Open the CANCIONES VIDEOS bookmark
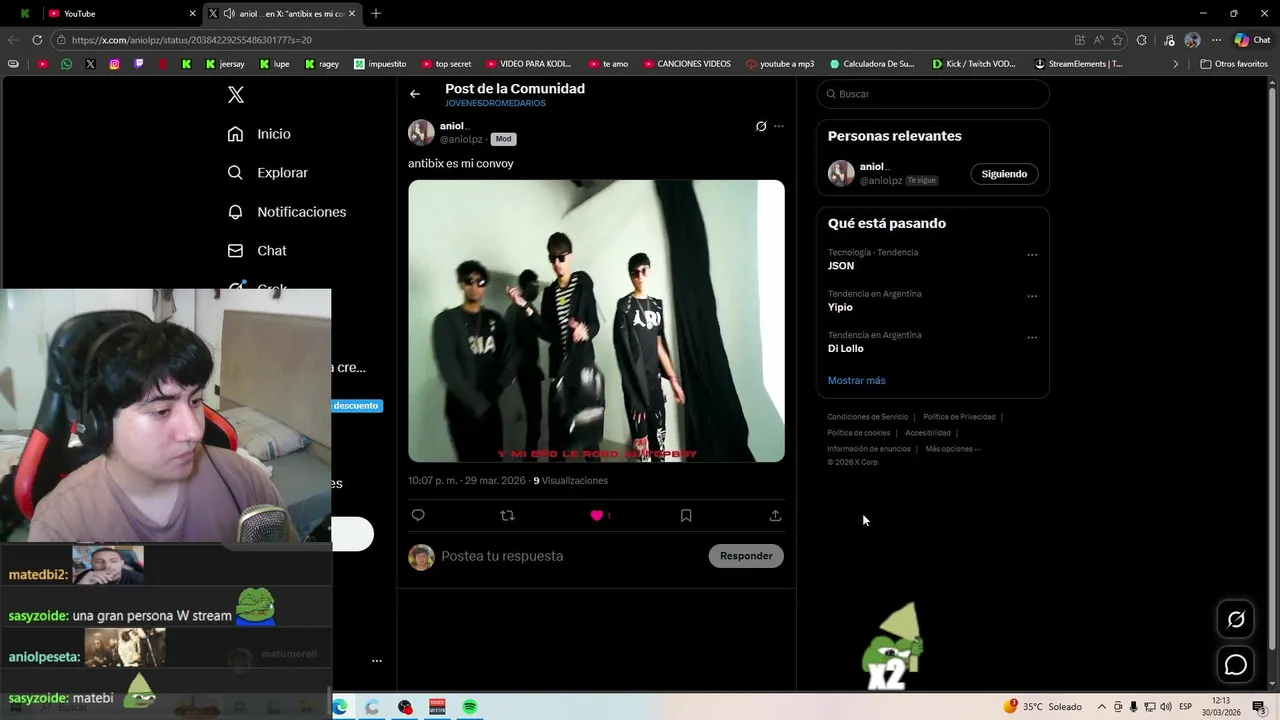 [687, 64]
